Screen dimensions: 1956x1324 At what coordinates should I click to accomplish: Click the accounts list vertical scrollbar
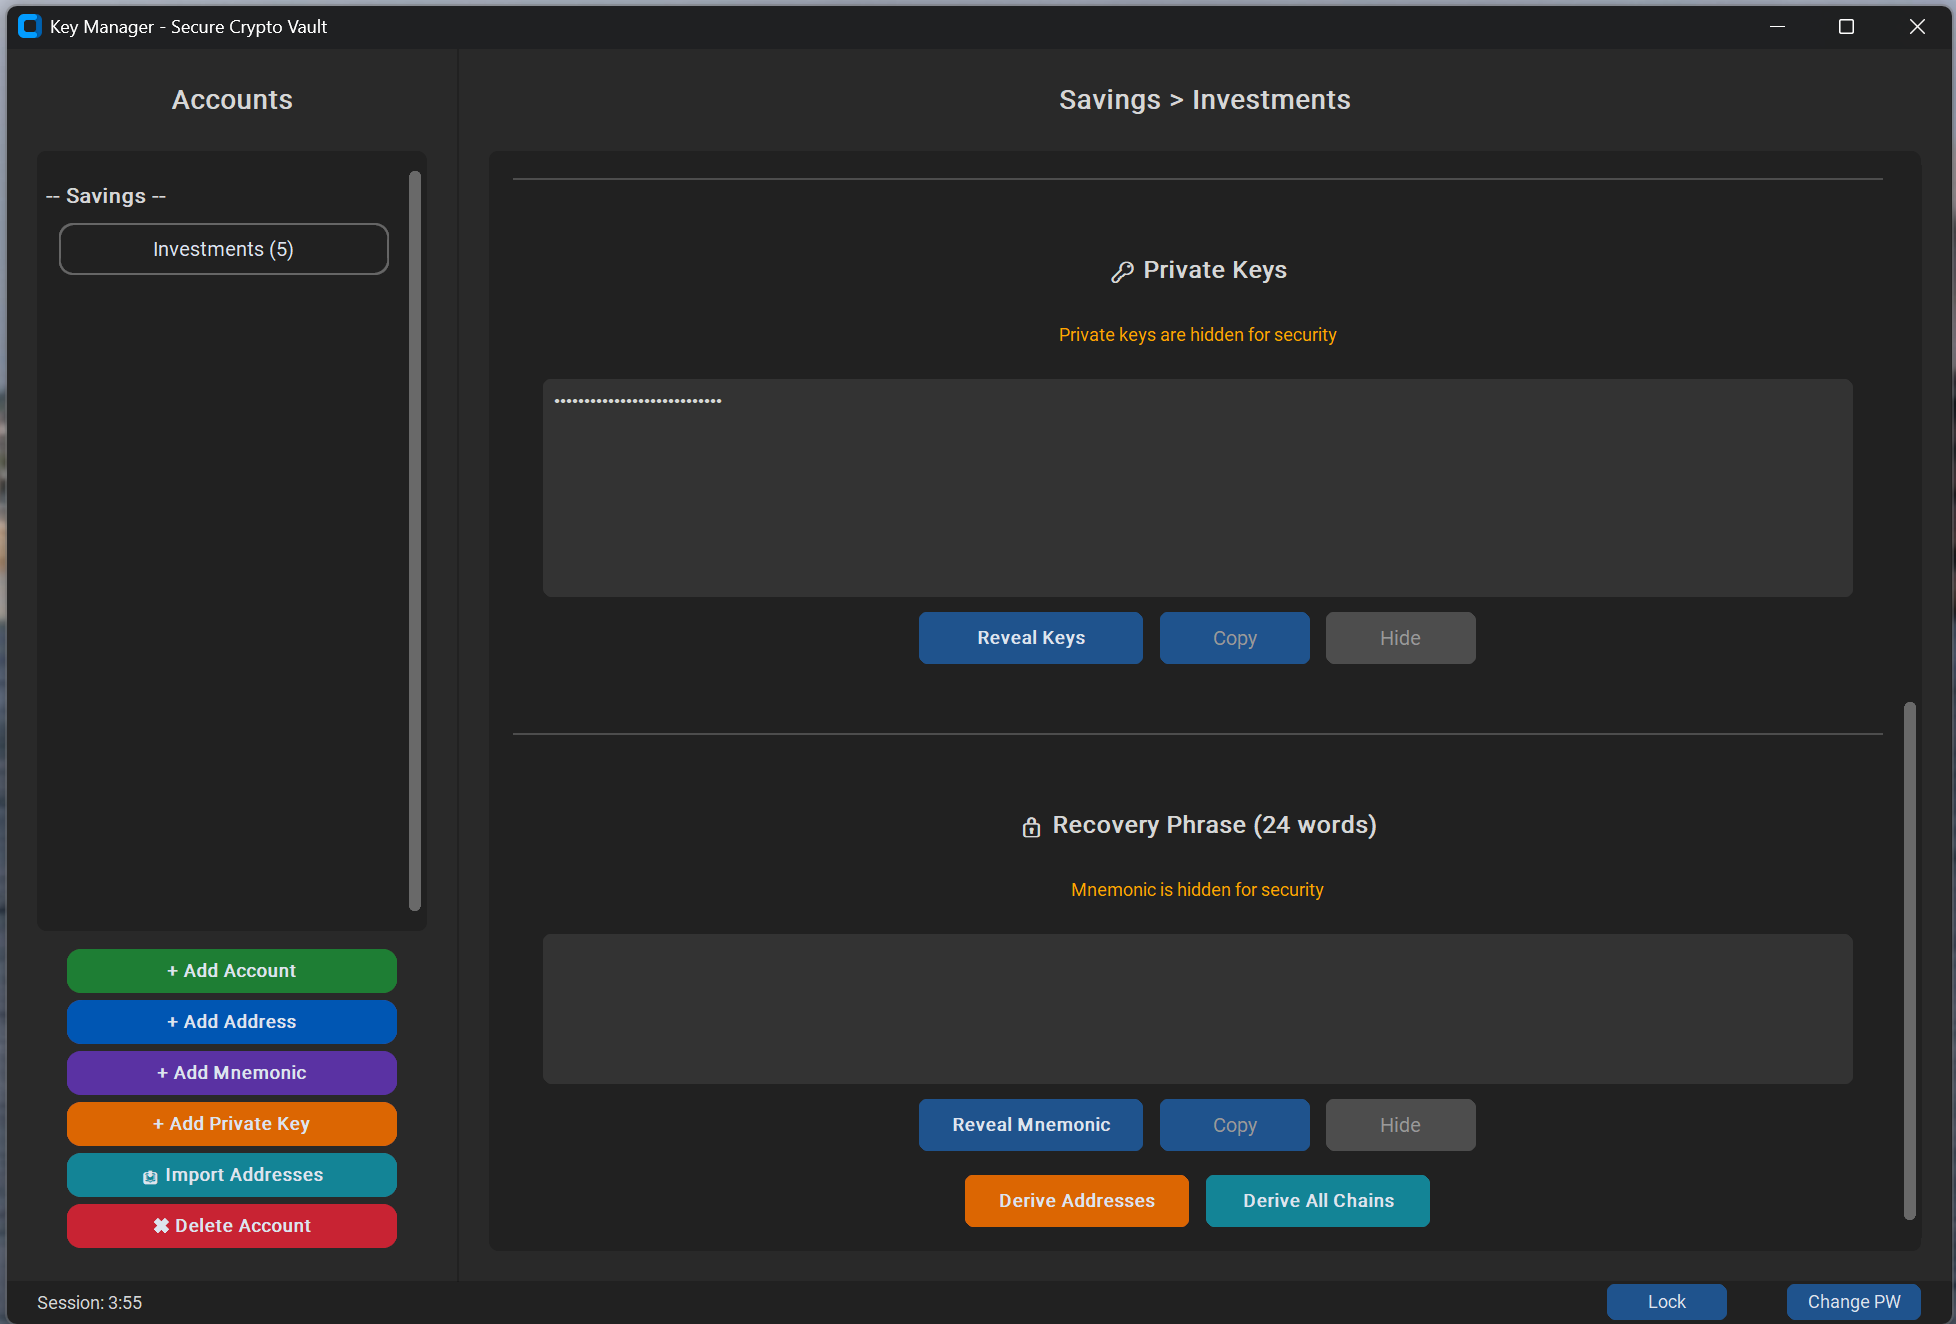coord(415,541)
